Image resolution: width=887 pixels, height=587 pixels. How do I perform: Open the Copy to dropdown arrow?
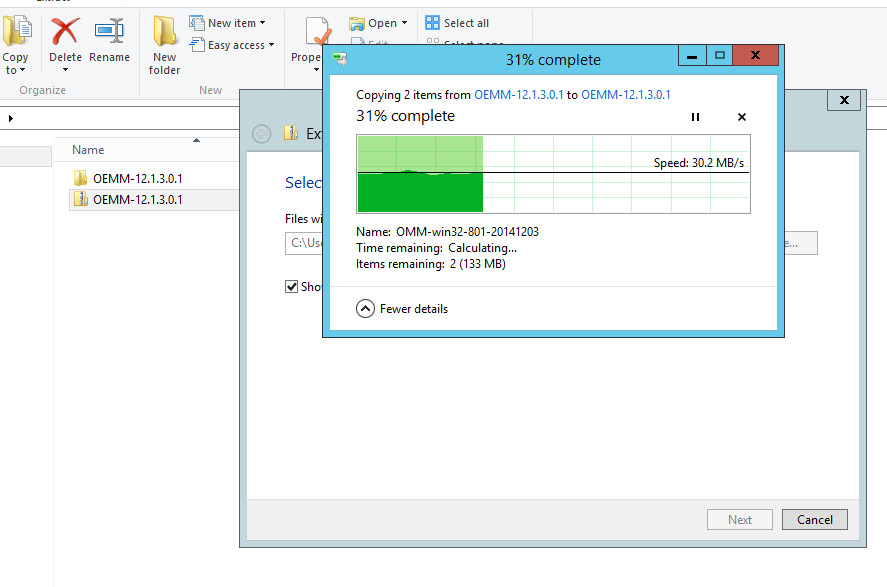point(23,70)
